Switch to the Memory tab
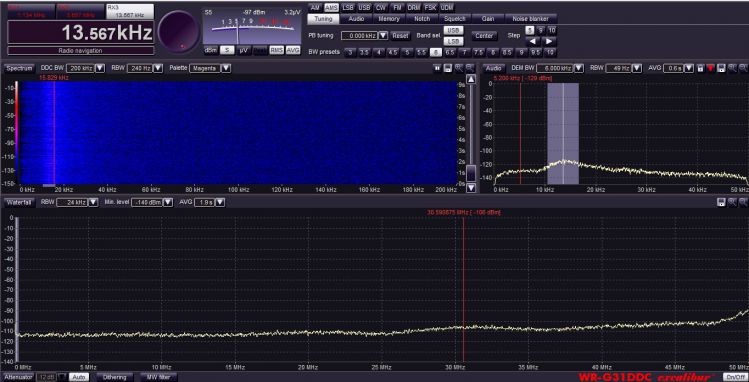Screen dimensions: 749x382 click(x=389, y=19)
